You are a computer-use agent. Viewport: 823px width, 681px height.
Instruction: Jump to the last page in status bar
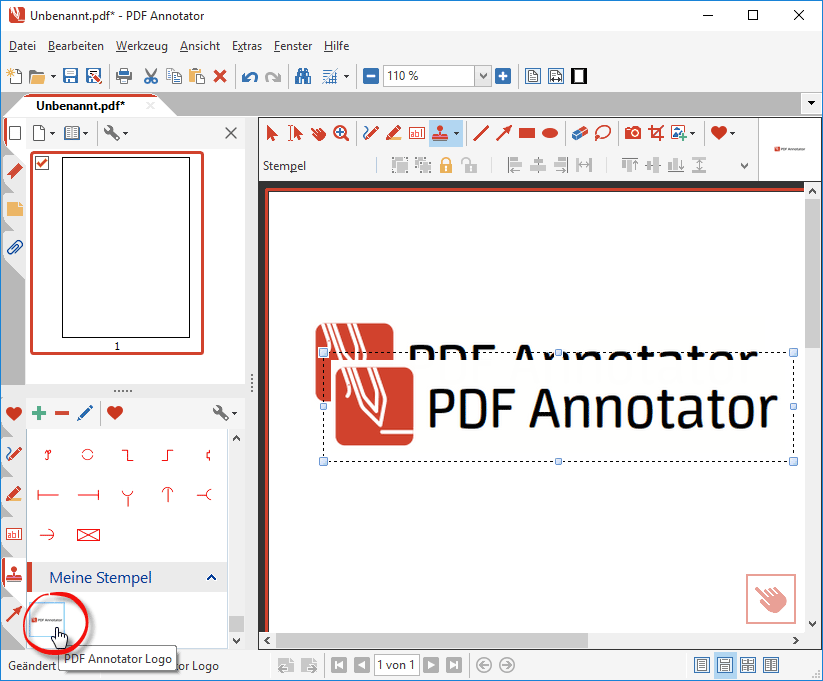[x=454, y=665]
